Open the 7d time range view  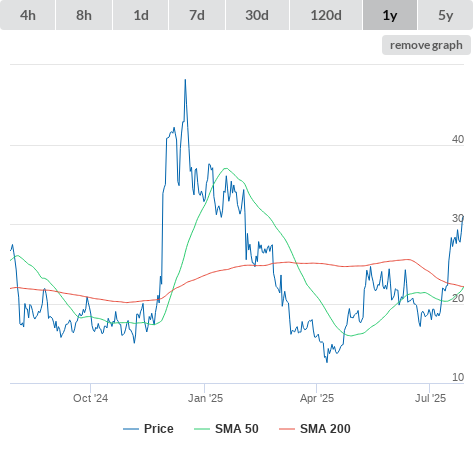coord(197,15)
